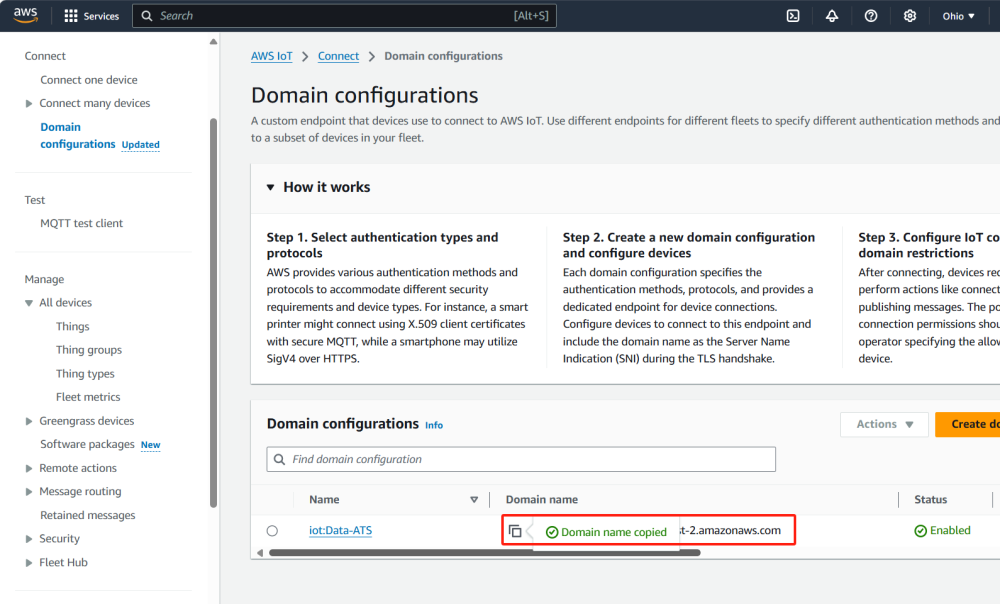Viewport: 1000px width, 604px height.
Task: Click the amazonaws.com domain name text
Action: 730,531
